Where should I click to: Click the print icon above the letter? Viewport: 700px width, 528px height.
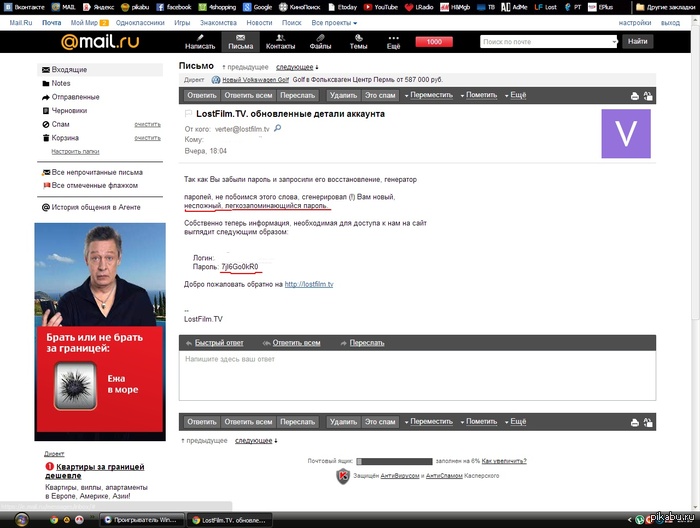click(634, 96)
